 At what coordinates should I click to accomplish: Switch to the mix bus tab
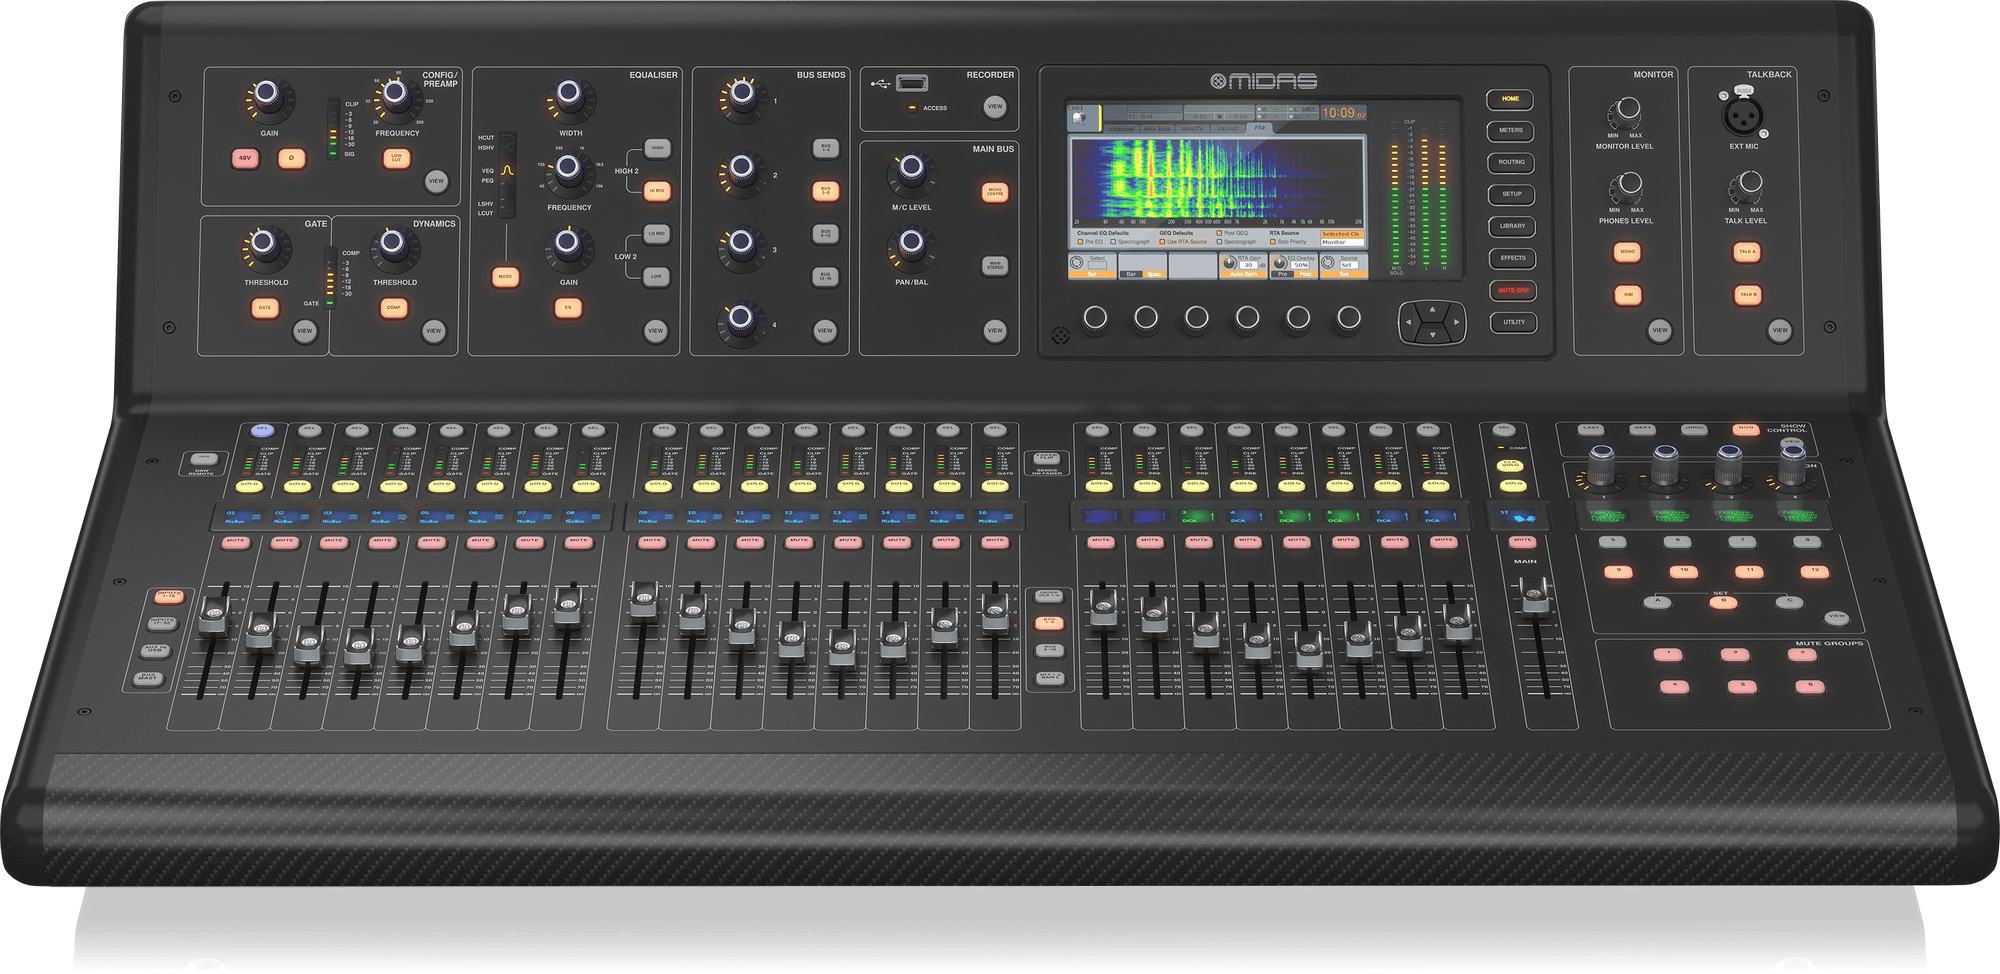click(x=1156, y=128)
